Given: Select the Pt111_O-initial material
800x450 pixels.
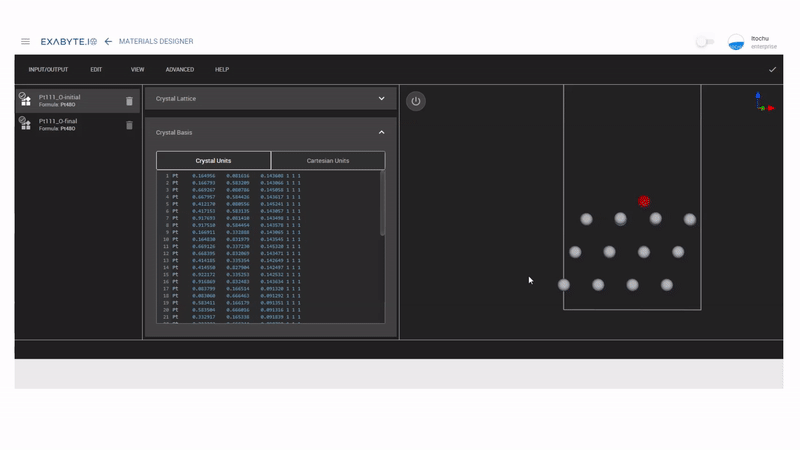Looking at the screenshot, I should pyautogui.click(x=78, y=101).
